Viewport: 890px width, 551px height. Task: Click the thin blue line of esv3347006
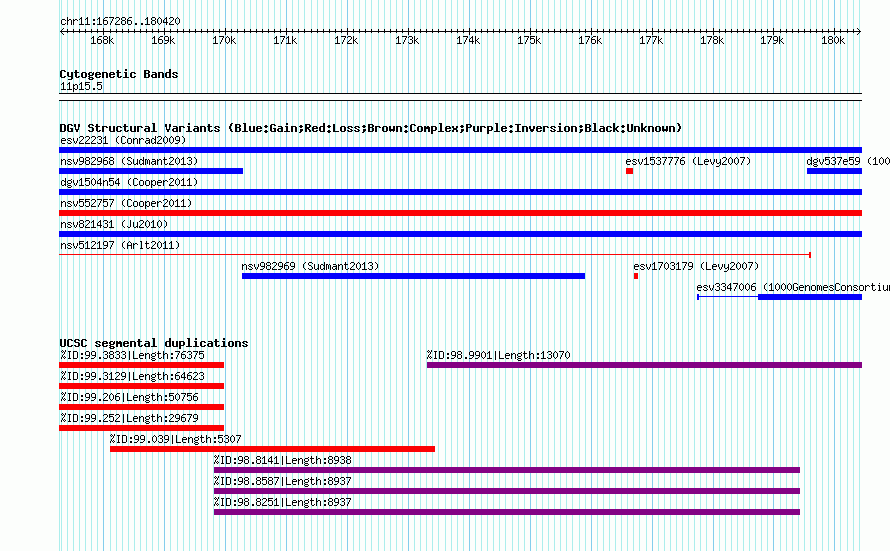point(728,297)
